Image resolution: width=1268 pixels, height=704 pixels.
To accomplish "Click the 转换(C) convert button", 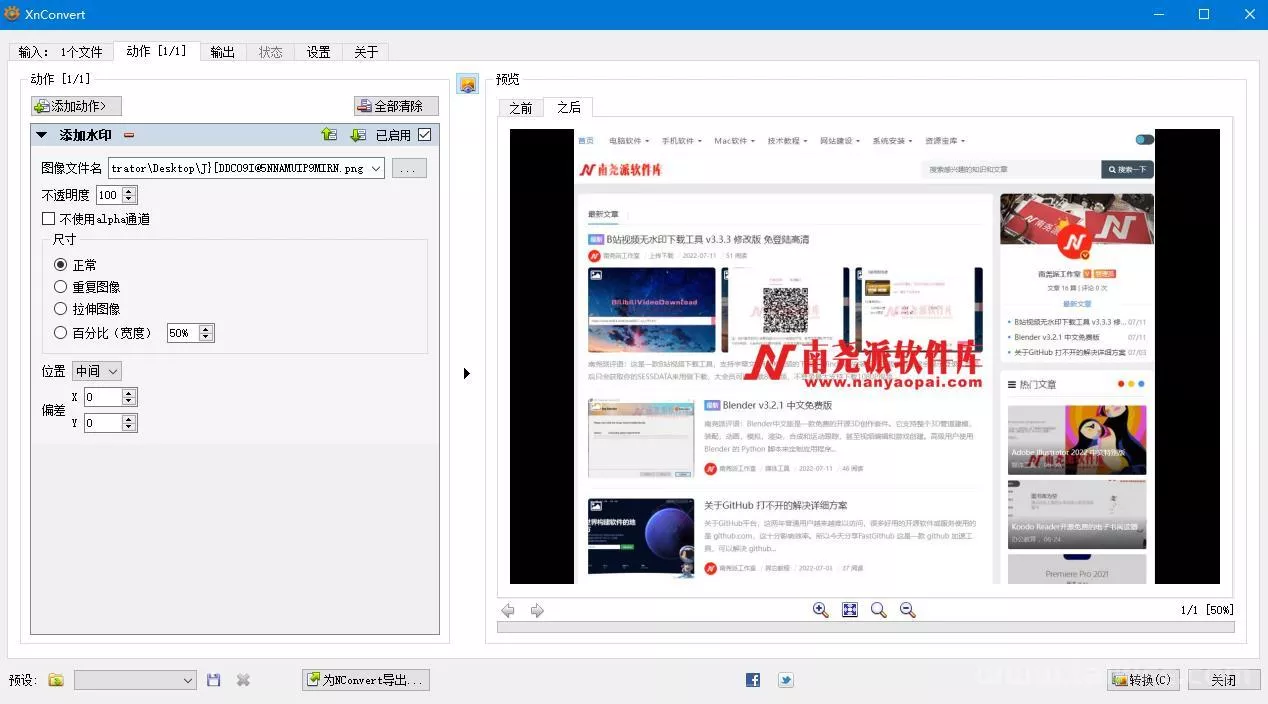I will coord(1144,680).
